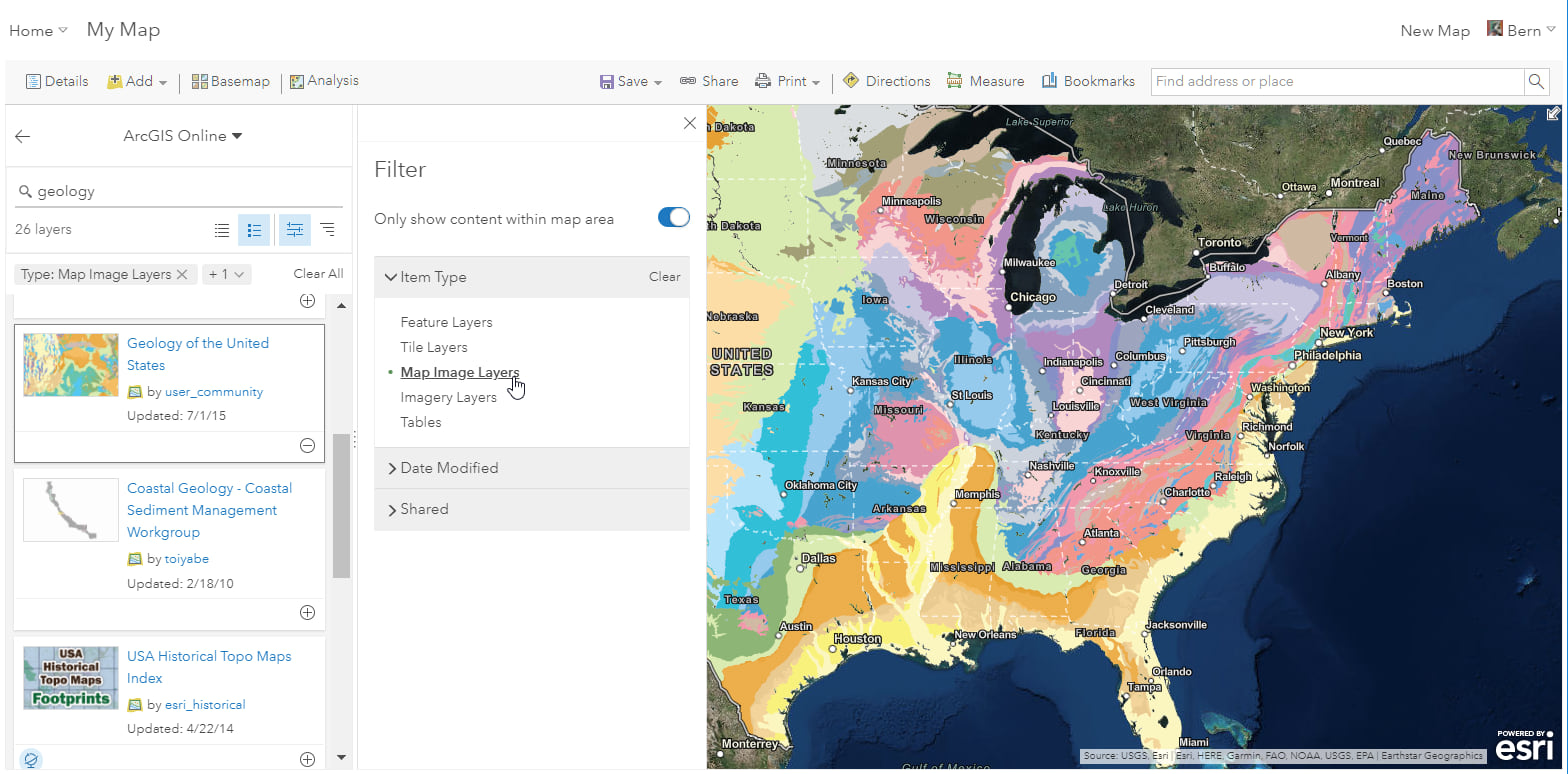
Task: Click the My Map title
Action: click(124, 30)
